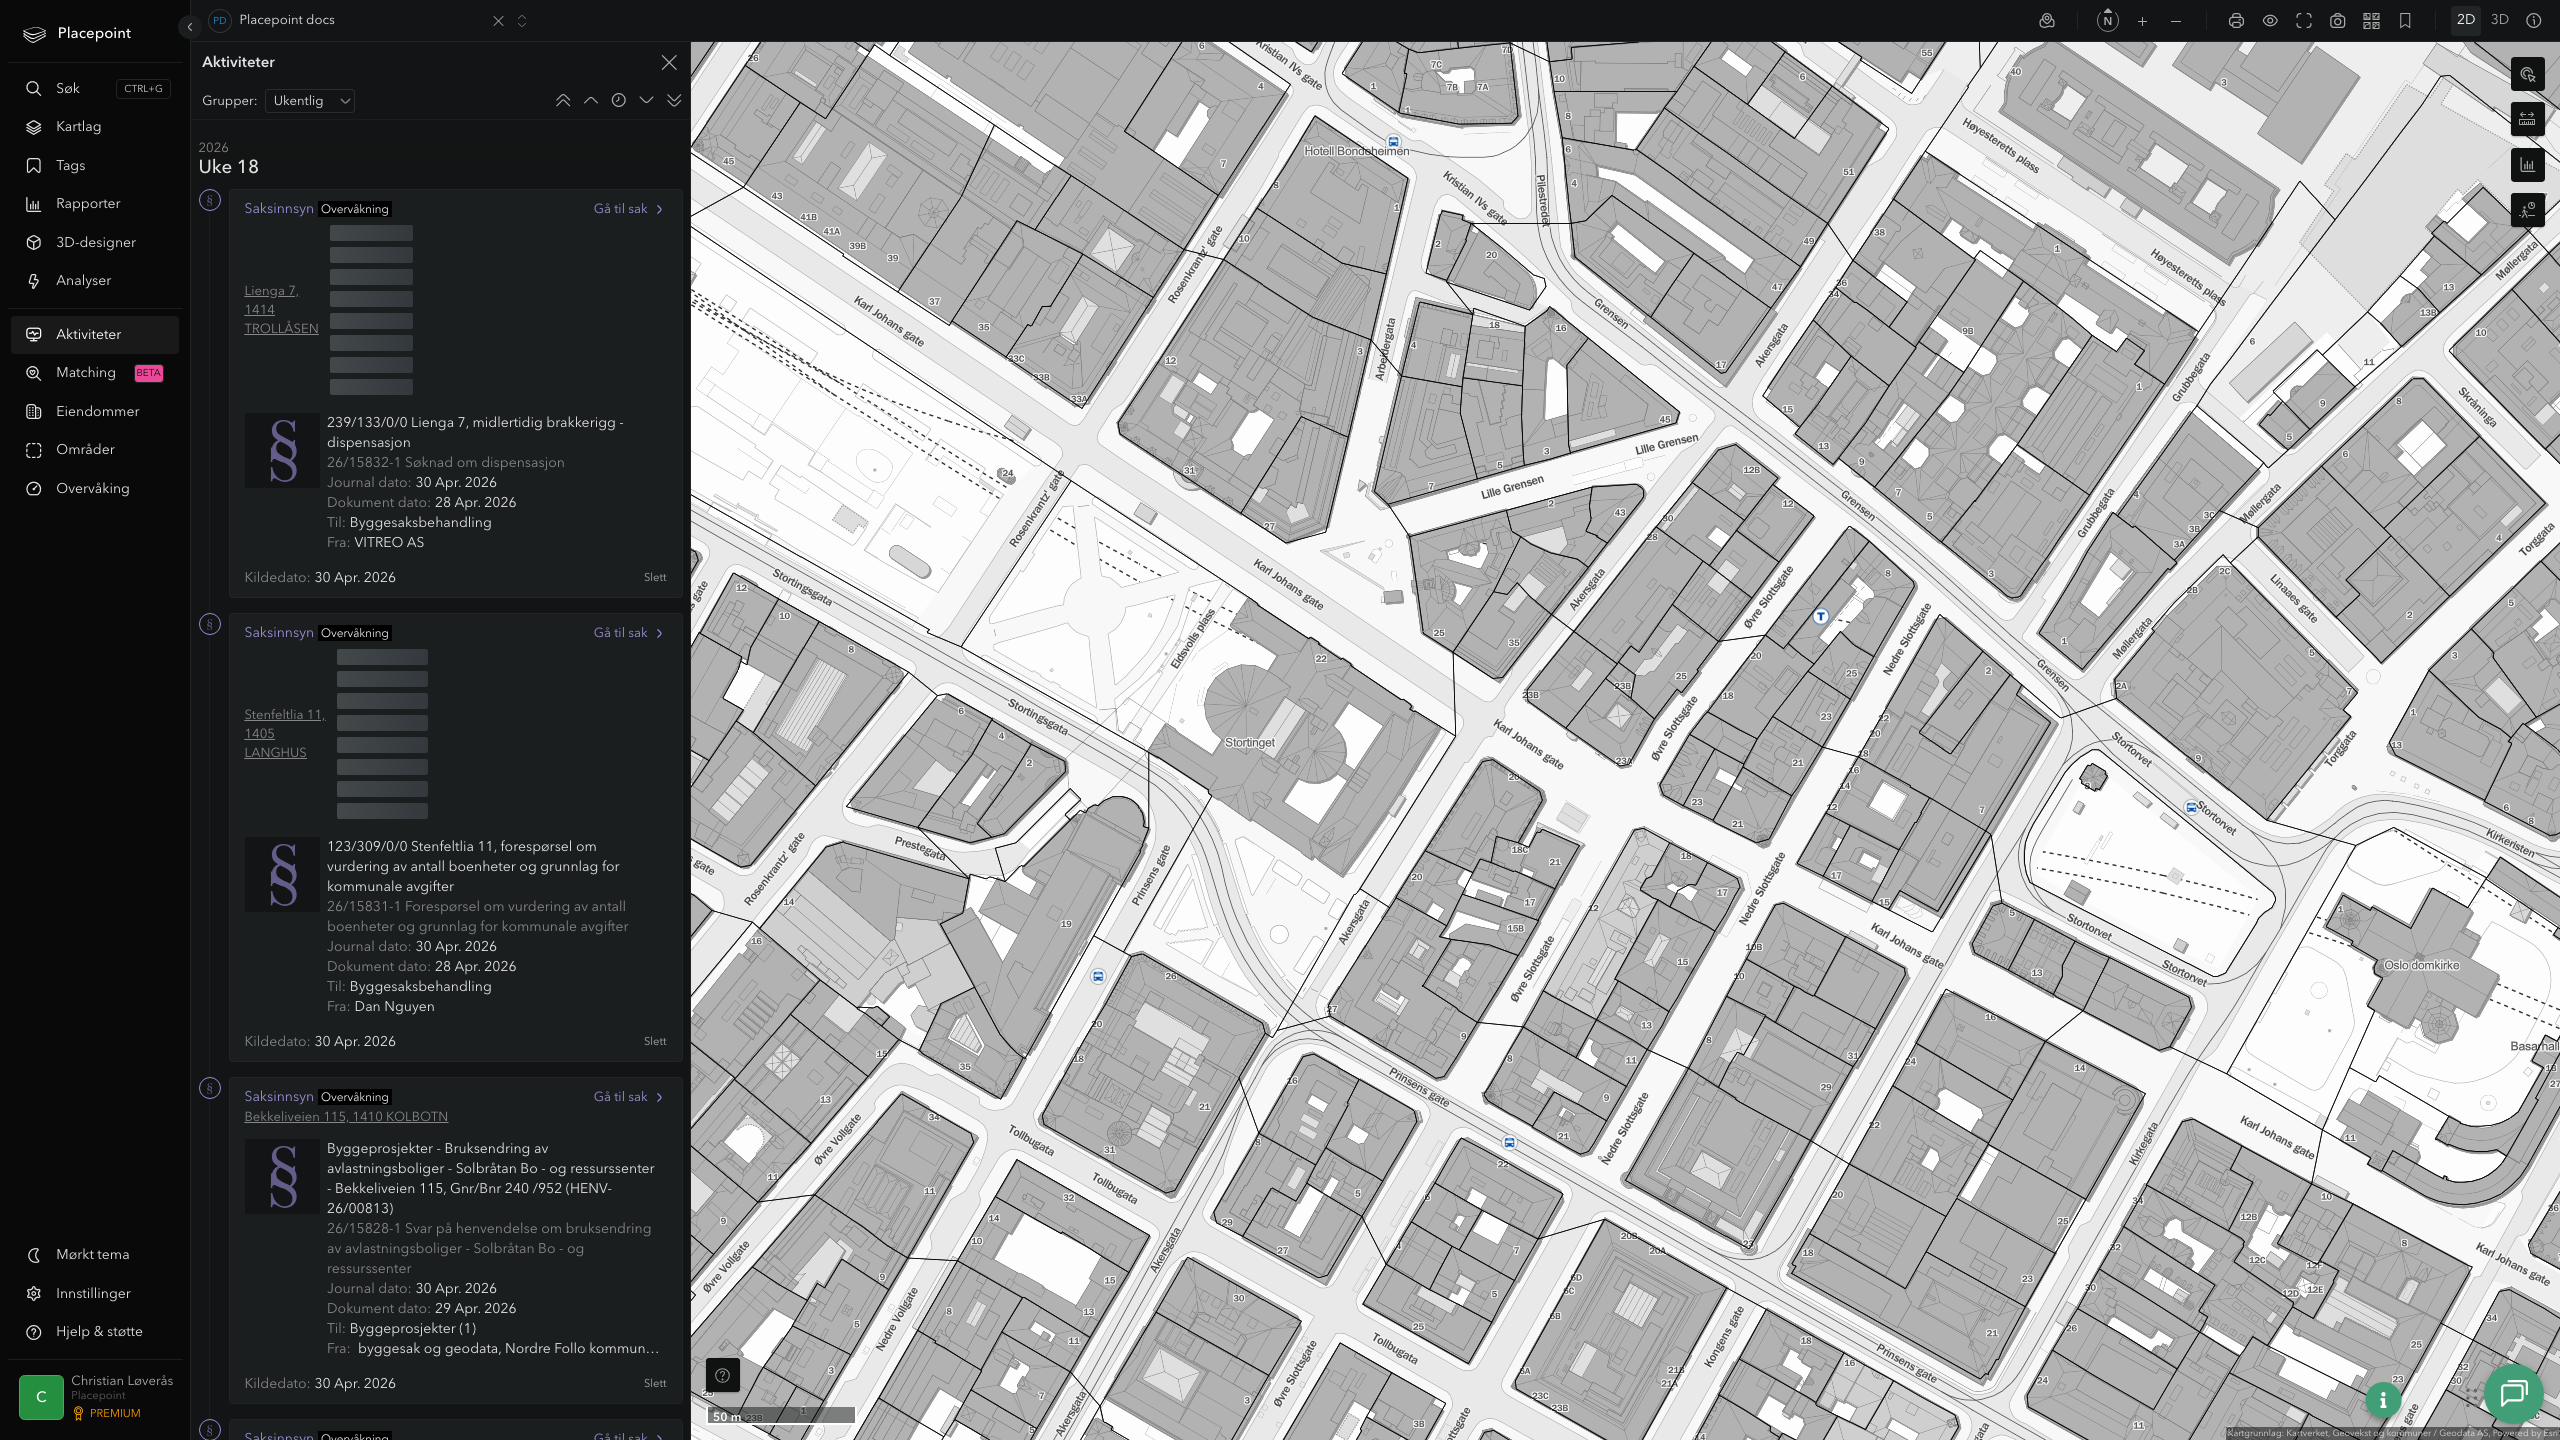The width and height of the screenshot is (2560, 1440).
Task: Zoom out the map with minus
Action: 2176,21
